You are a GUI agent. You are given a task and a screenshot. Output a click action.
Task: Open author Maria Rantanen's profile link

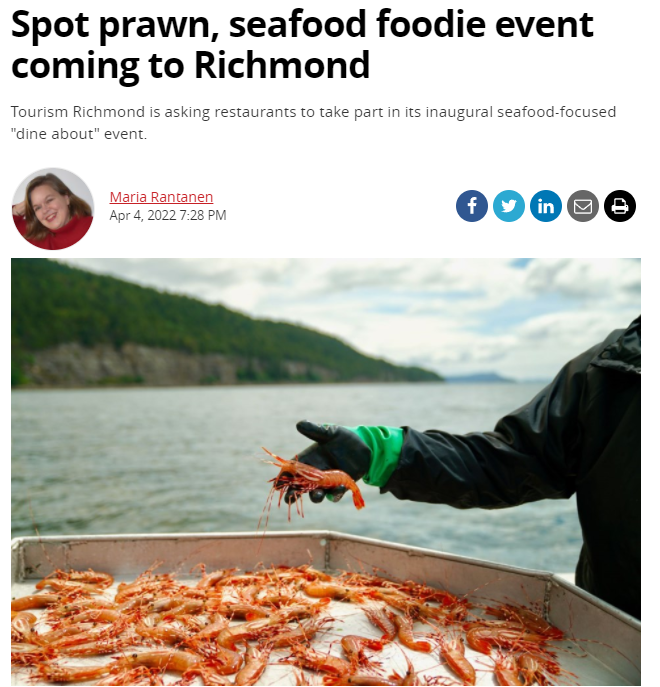point(161,197)
